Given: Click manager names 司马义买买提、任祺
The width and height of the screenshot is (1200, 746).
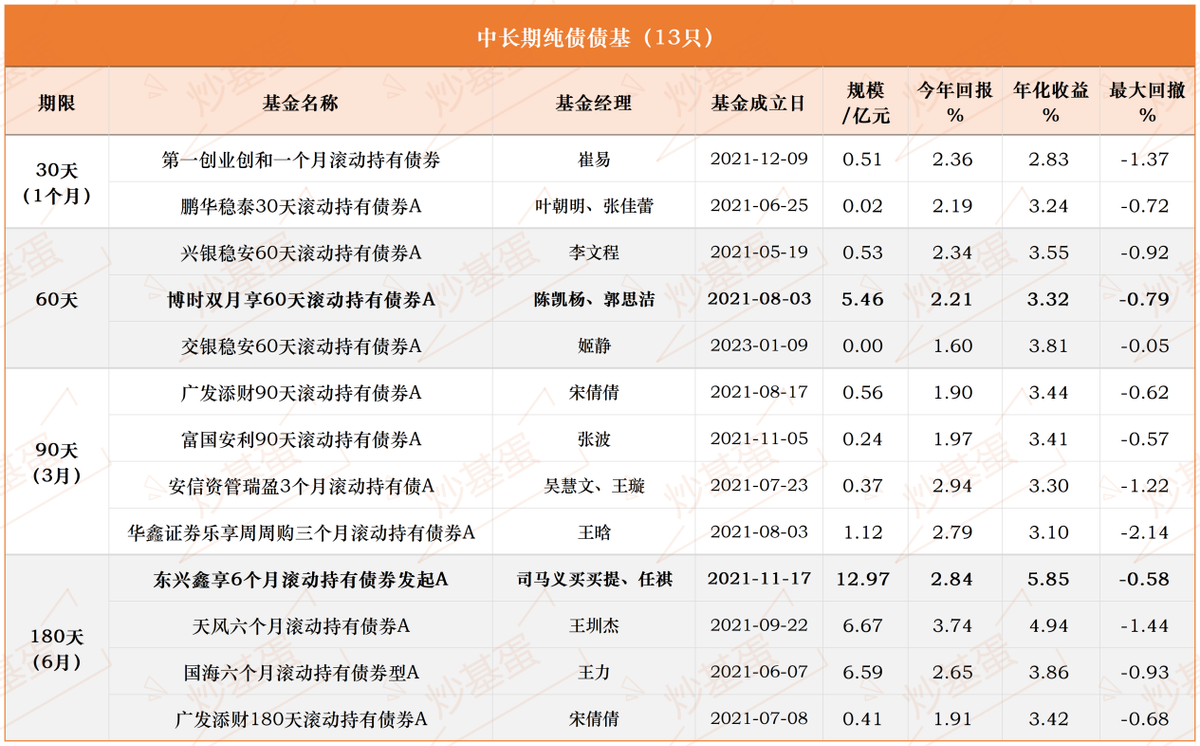Looking at the screenshot, I should tap(594, 579).
